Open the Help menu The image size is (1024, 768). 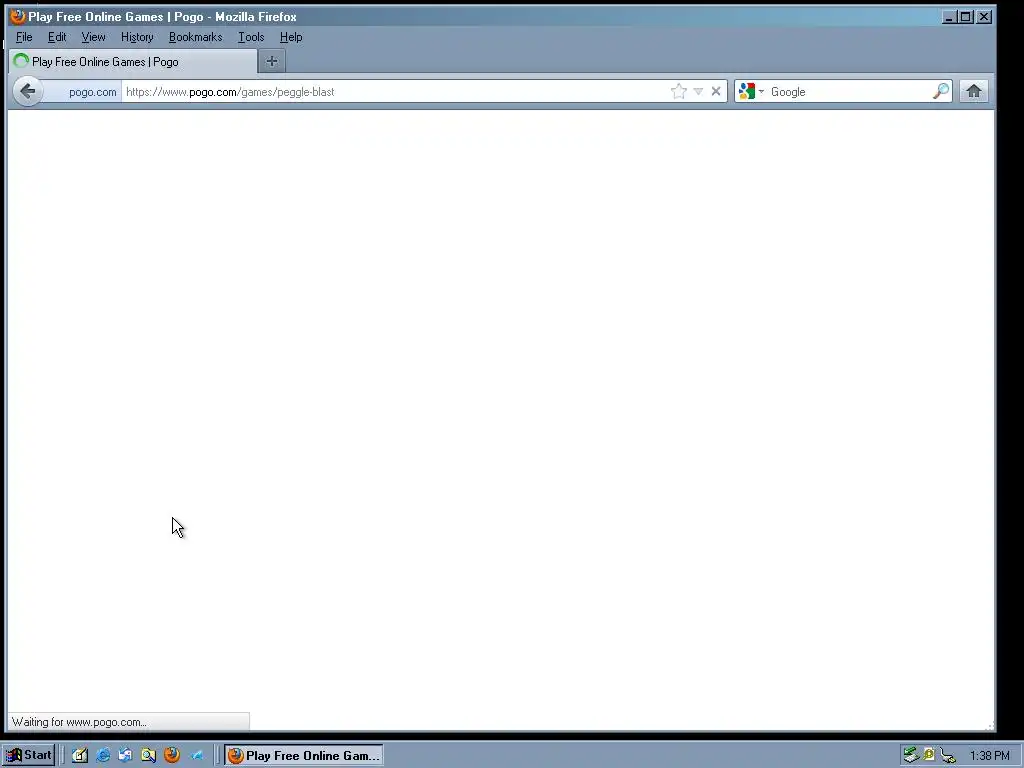pyautogui.click(x=291, y=37)
